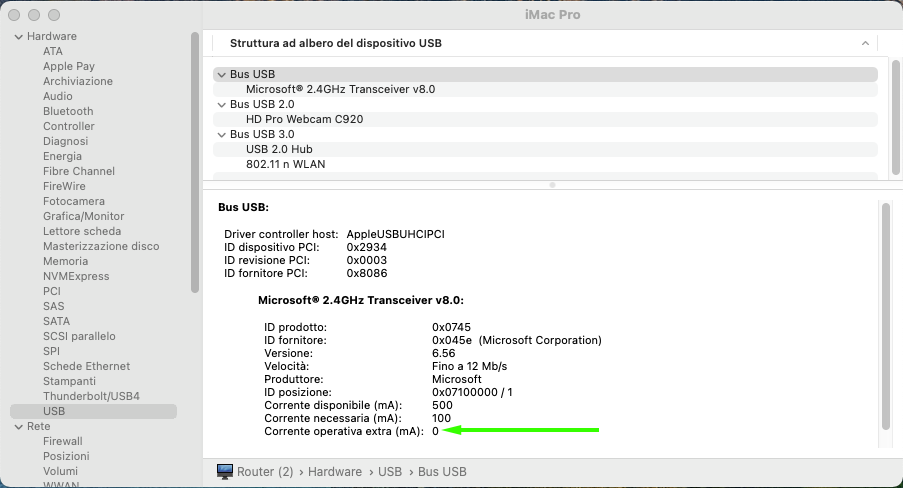
Task: Select Energia in the sidebar
Action: [x=62, y=156]
